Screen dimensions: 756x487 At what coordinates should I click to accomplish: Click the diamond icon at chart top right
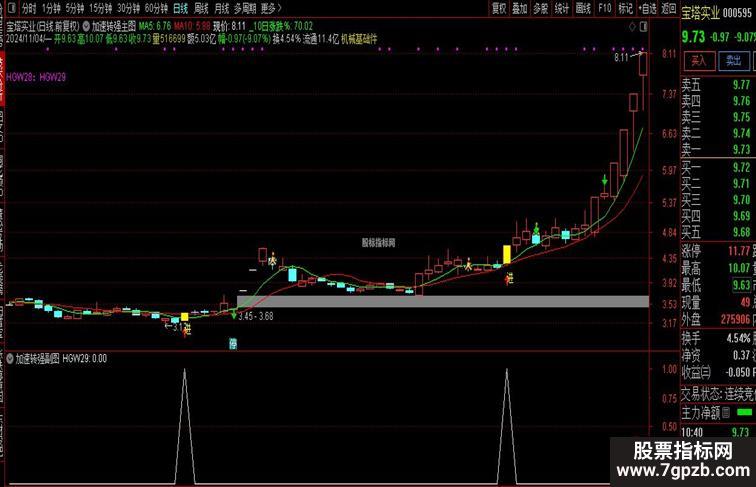click(x=632, y=27)
